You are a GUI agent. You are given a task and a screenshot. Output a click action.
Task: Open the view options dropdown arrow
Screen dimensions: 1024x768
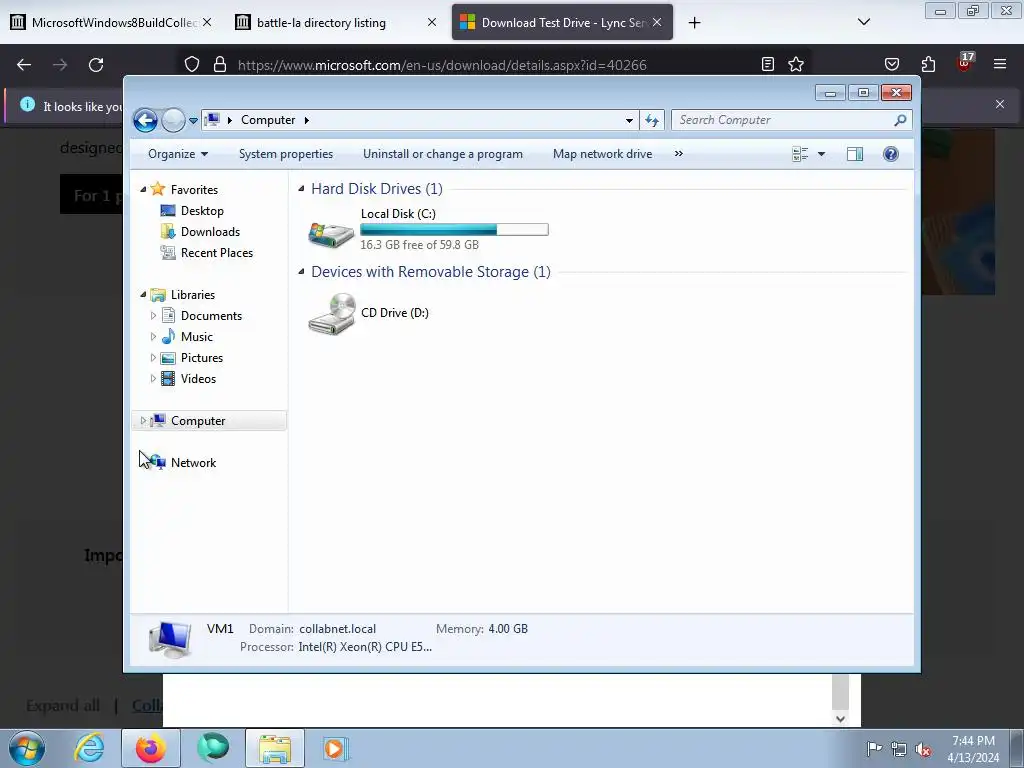[x=822, y=154]
